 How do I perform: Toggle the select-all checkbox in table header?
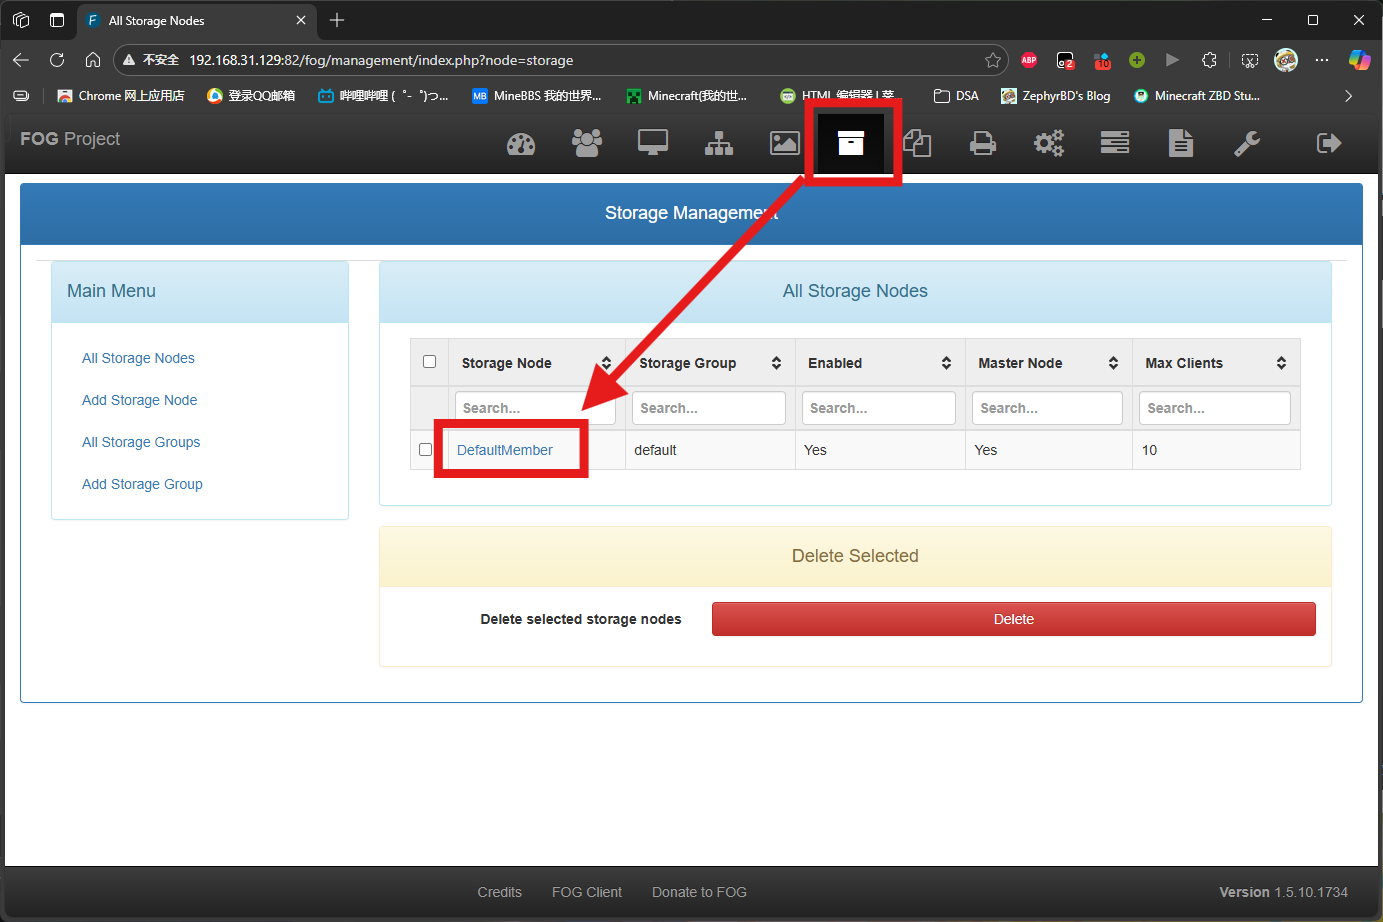click(x=430, y=362)
